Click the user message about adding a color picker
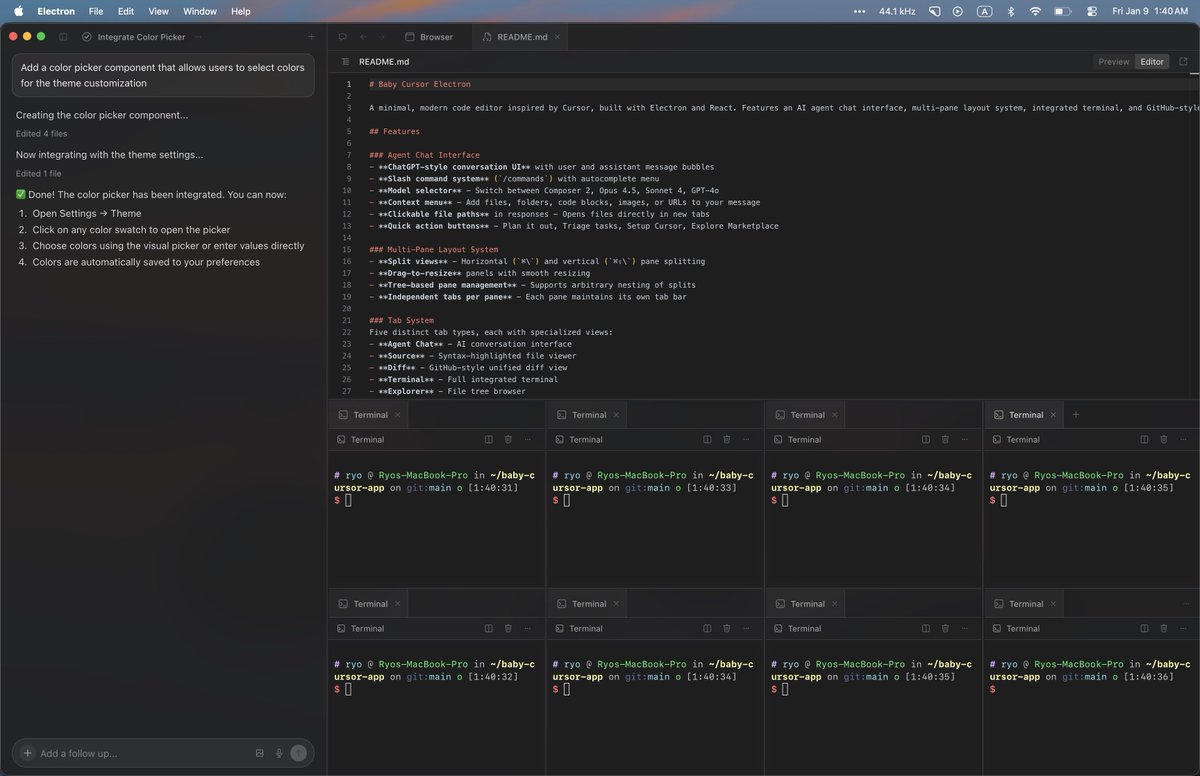Viewport: 1200px width, 776px height. (x=163, y=75)
